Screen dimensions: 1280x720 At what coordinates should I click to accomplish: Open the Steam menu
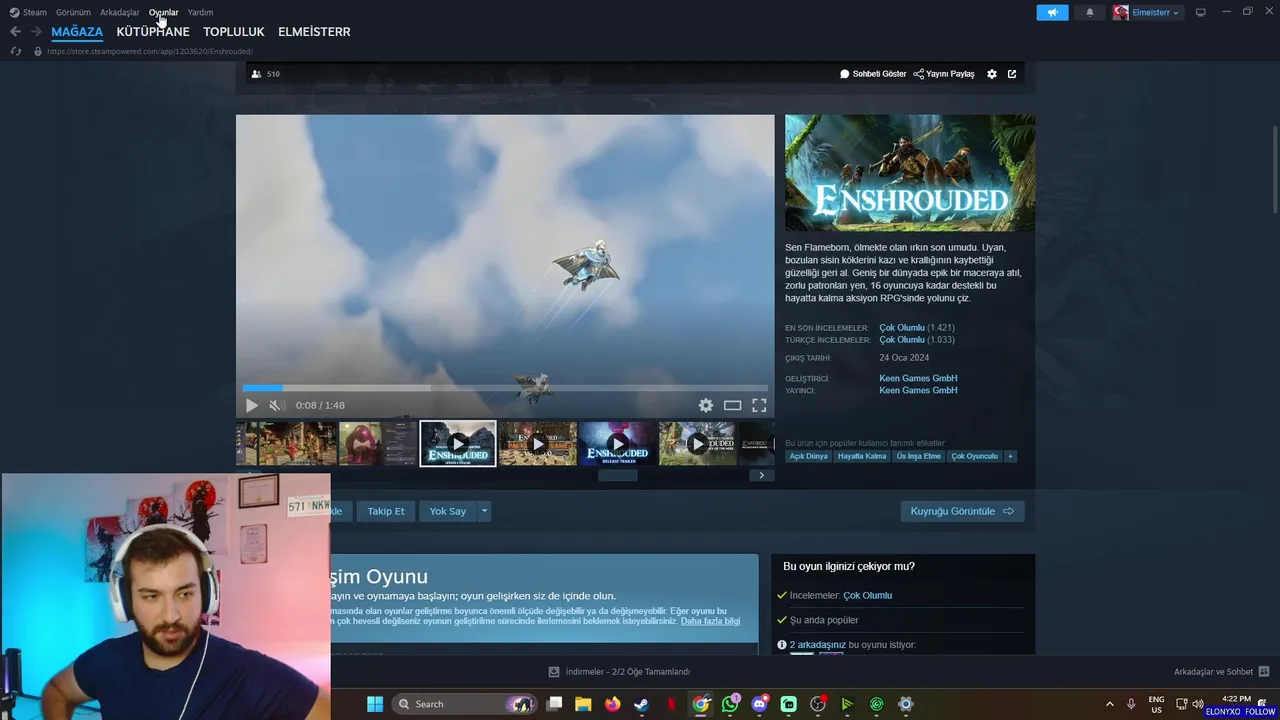click(x=28, y=12)
